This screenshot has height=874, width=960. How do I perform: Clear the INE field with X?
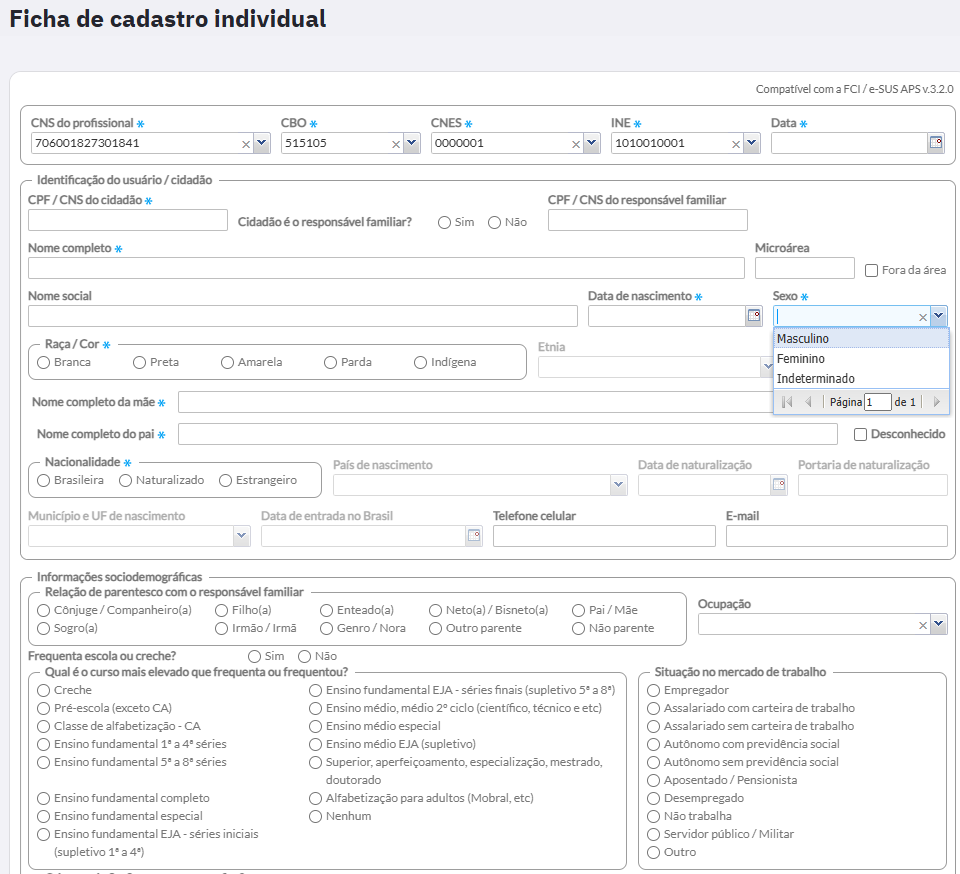tap(735, 144)
